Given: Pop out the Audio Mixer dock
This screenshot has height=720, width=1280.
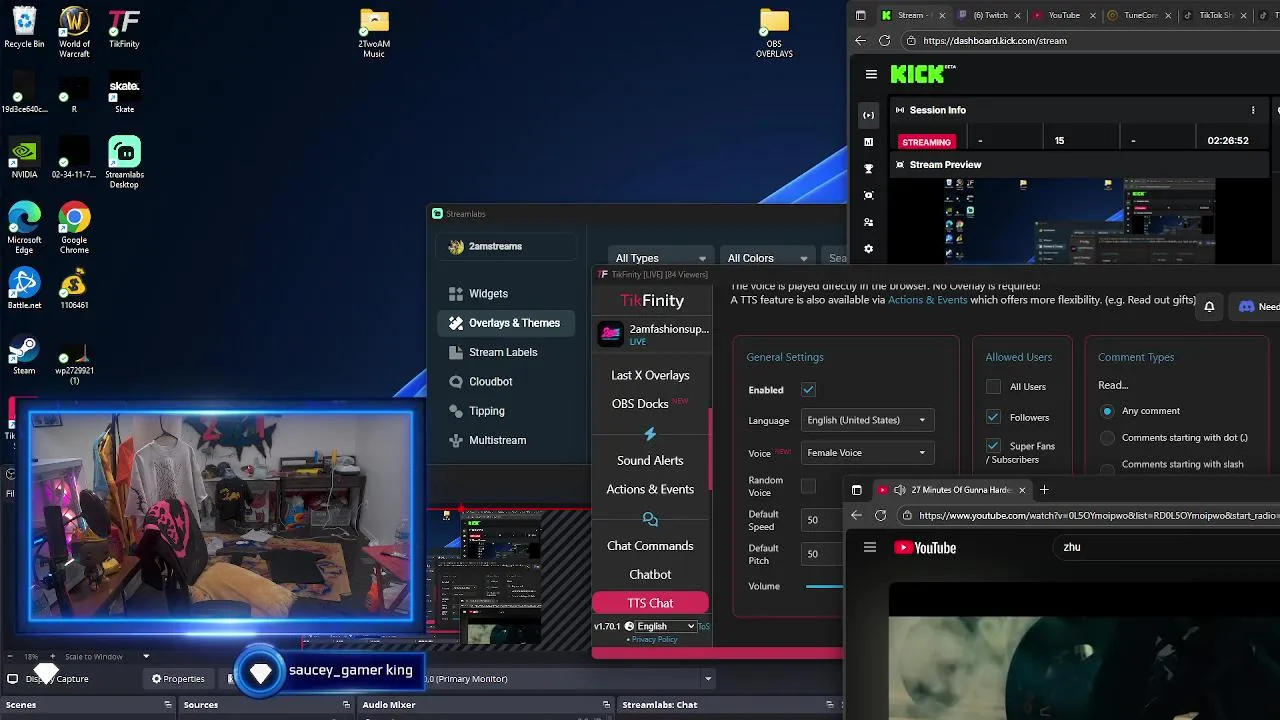Looking at the screenshot, I should (x=606, y=705).
